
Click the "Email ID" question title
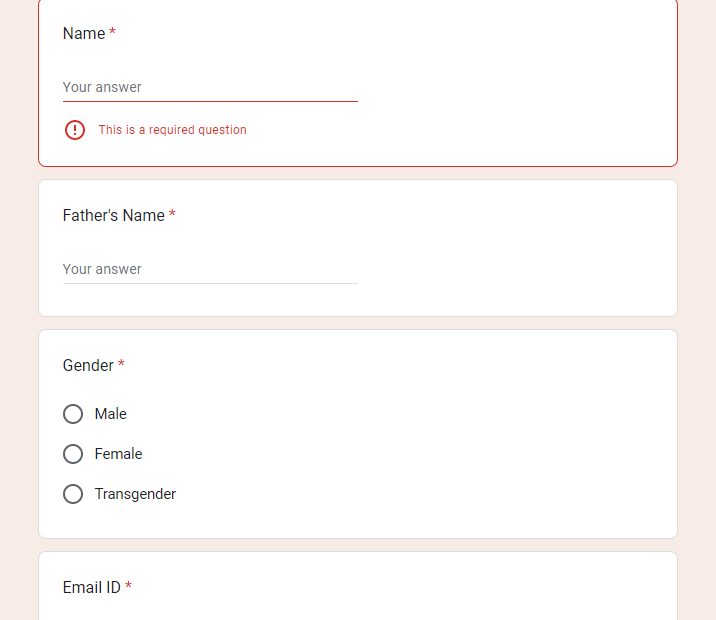(92, 588)
